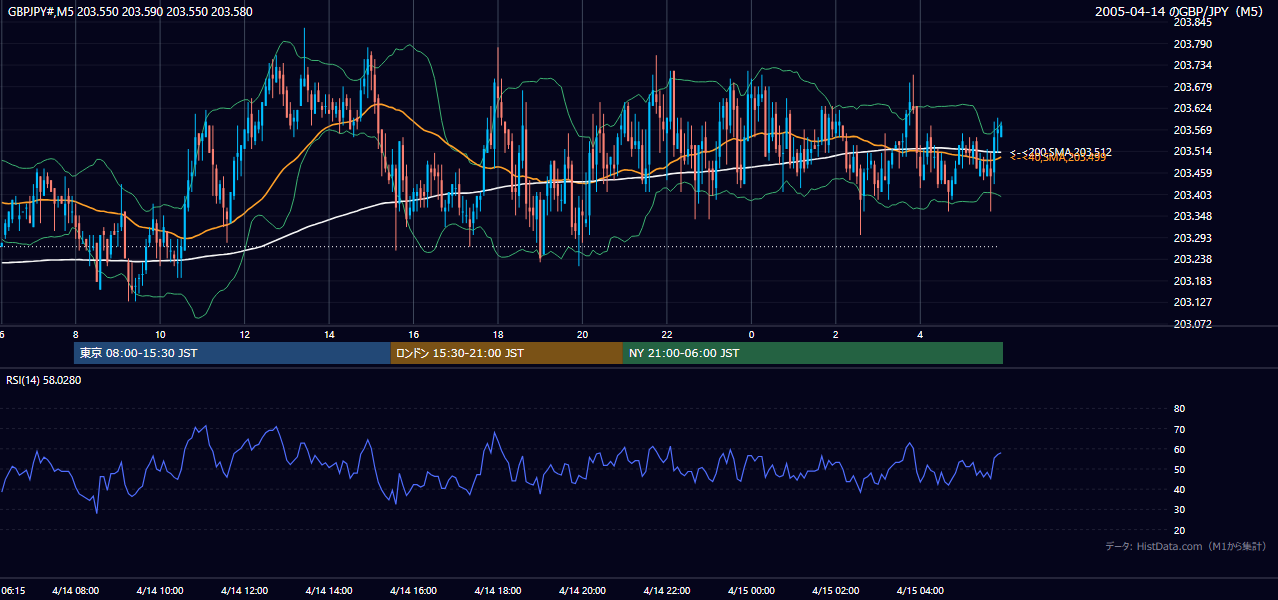Screen dimensions: 1278x600
Task: Click hour tick 20 under price chart
Action: pos(582,334)
